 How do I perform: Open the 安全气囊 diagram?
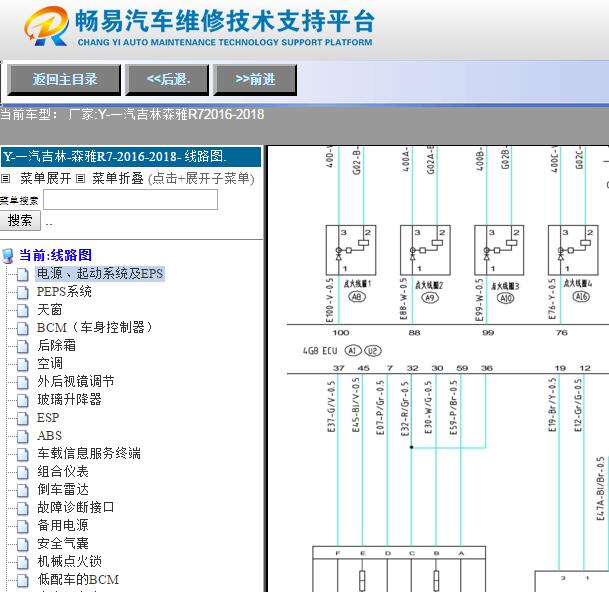tap(63, 543)
